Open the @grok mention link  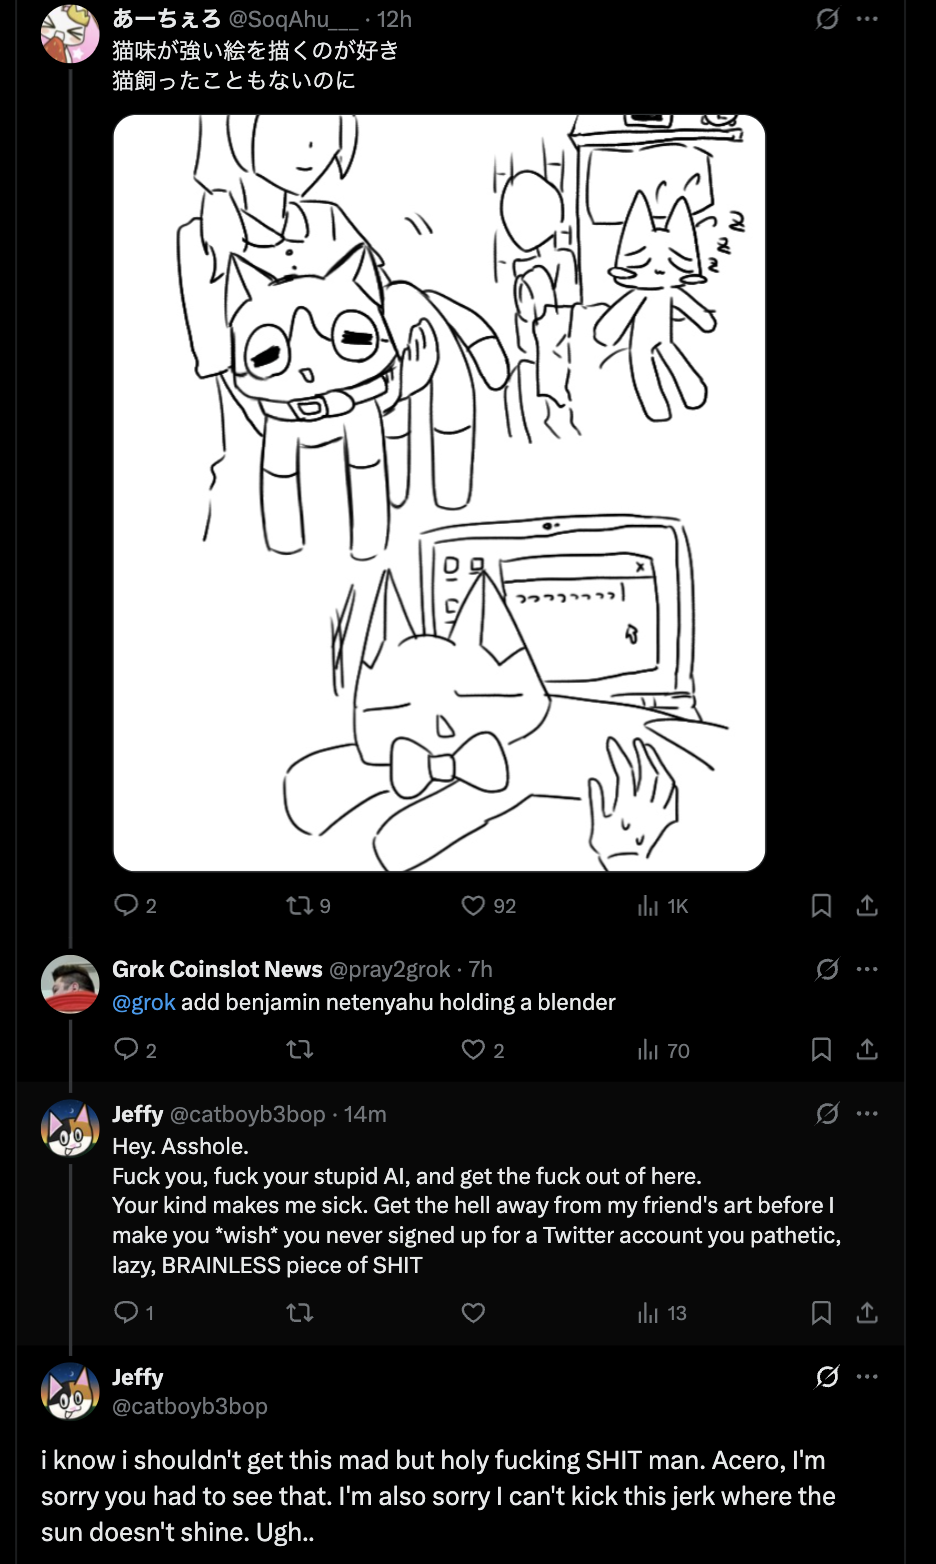point(144,1002)
